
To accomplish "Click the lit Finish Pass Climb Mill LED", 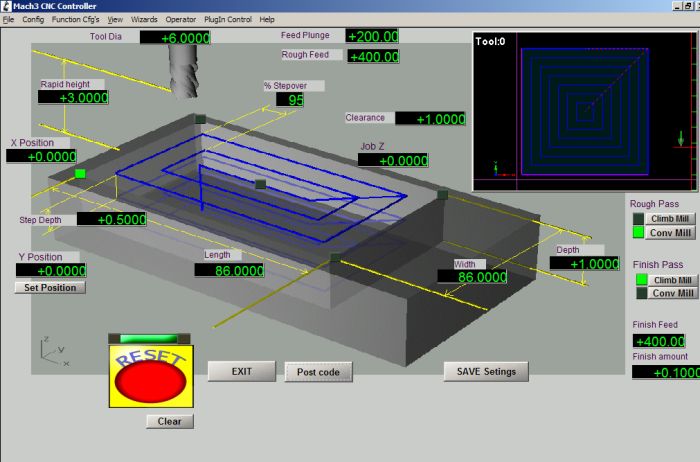I will (x=642, y=279).
